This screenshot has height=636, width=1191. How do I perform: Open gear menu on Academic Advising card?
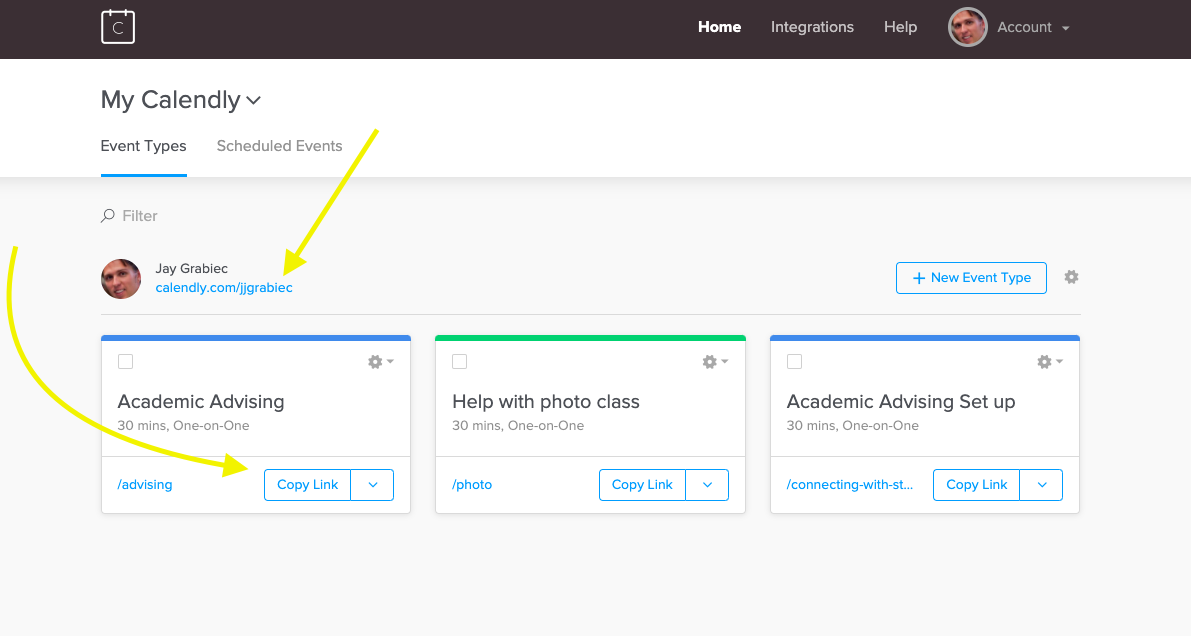coord(380,362)
